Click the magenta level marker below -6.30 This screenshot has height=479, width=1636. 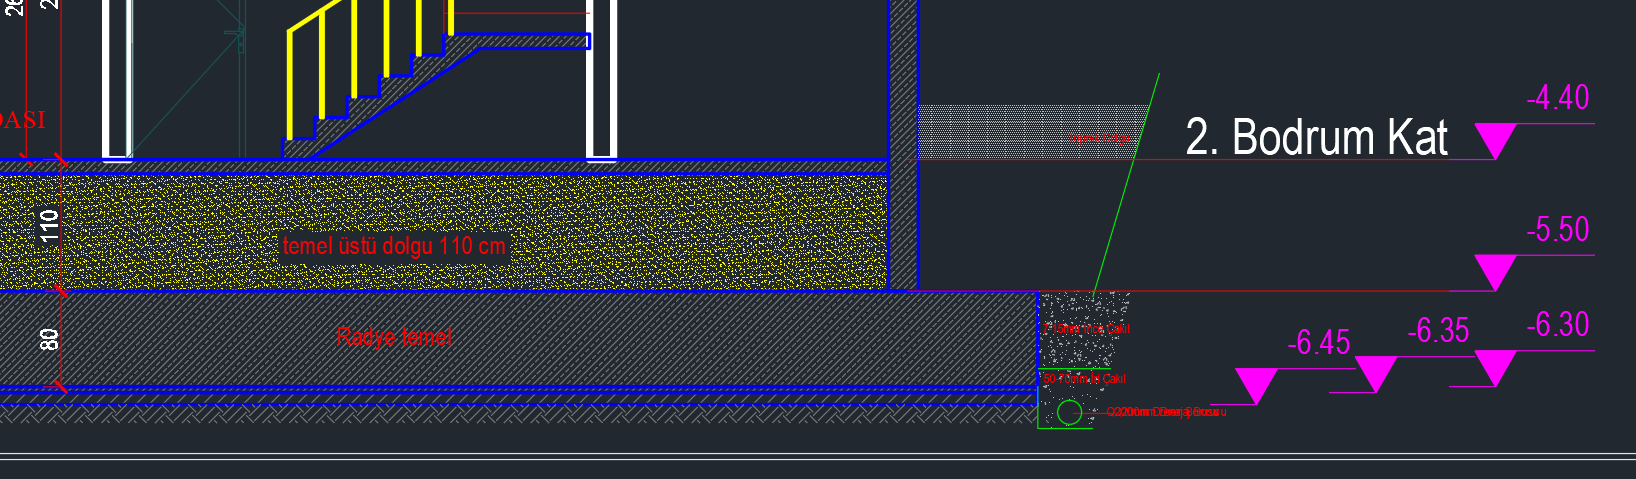[1495, 368]
